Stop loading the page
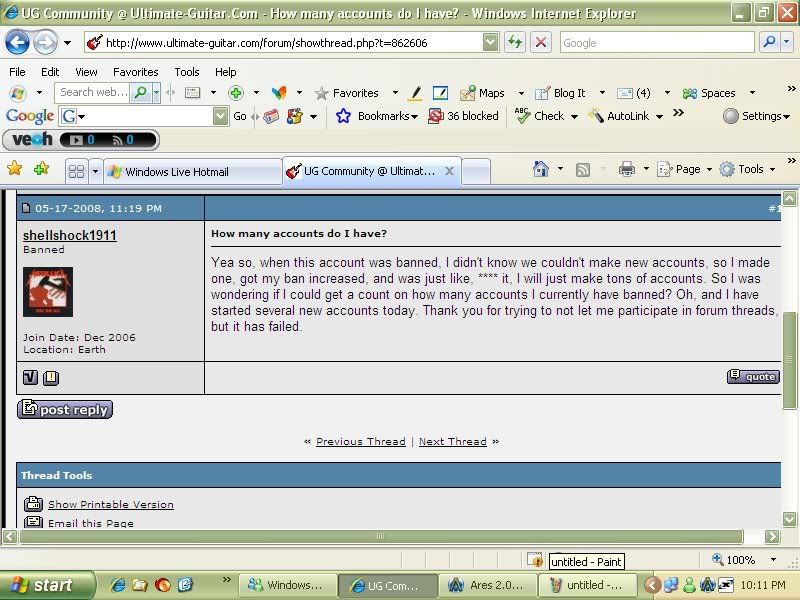The image size is (800, 600). tap(541, 42)
